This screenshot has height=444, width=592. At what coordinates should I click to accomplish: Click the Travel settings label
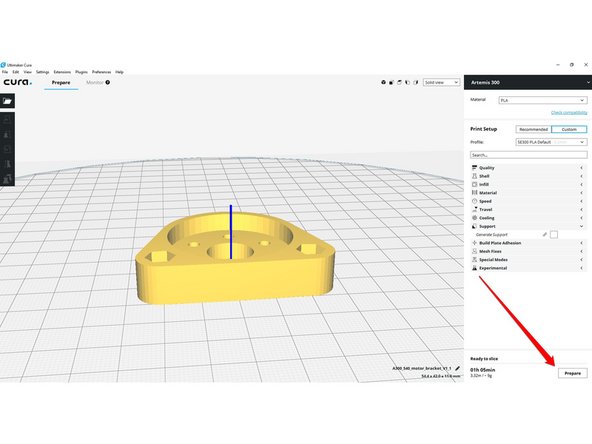point(486,210)
